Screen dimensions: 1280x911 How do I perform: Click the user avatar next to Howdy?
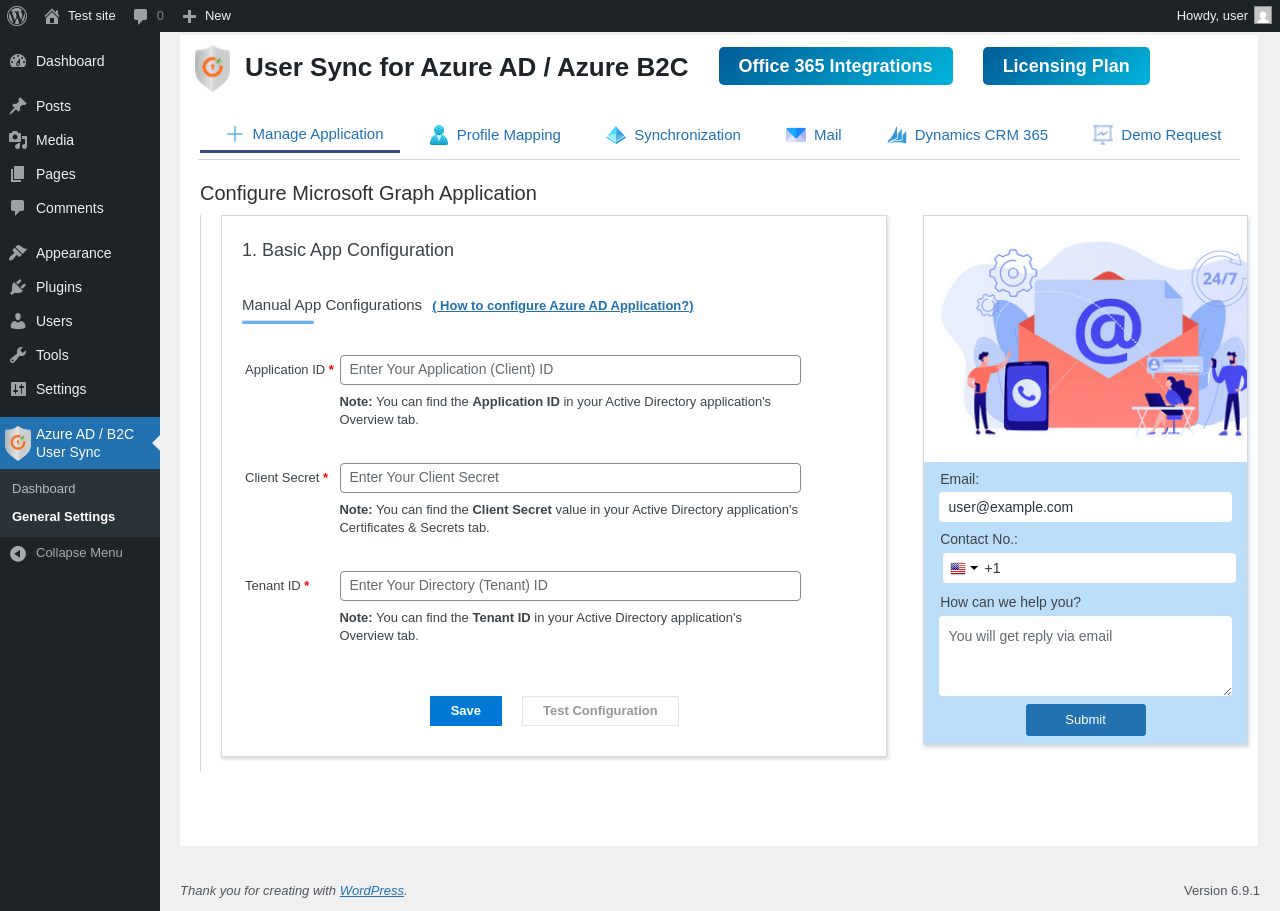pyautogui.click(x=1263, y=15)
